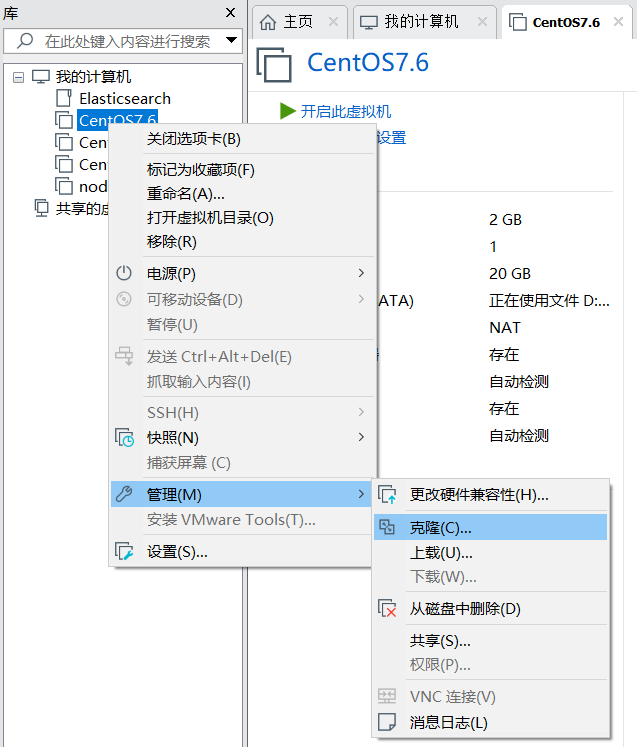This screenshot has width=637, height=747.
Task: Select 从磁盘中删除(D)
Action: 491,608
